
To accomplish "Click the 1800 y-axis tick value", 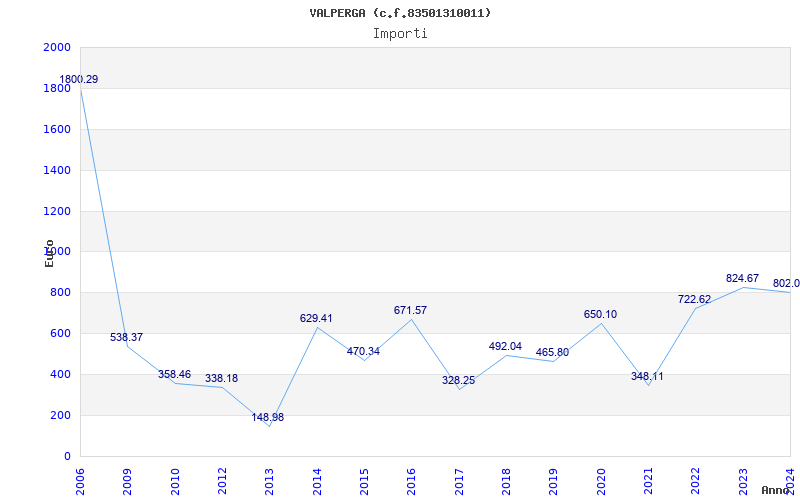I will (x=57, y=88).
